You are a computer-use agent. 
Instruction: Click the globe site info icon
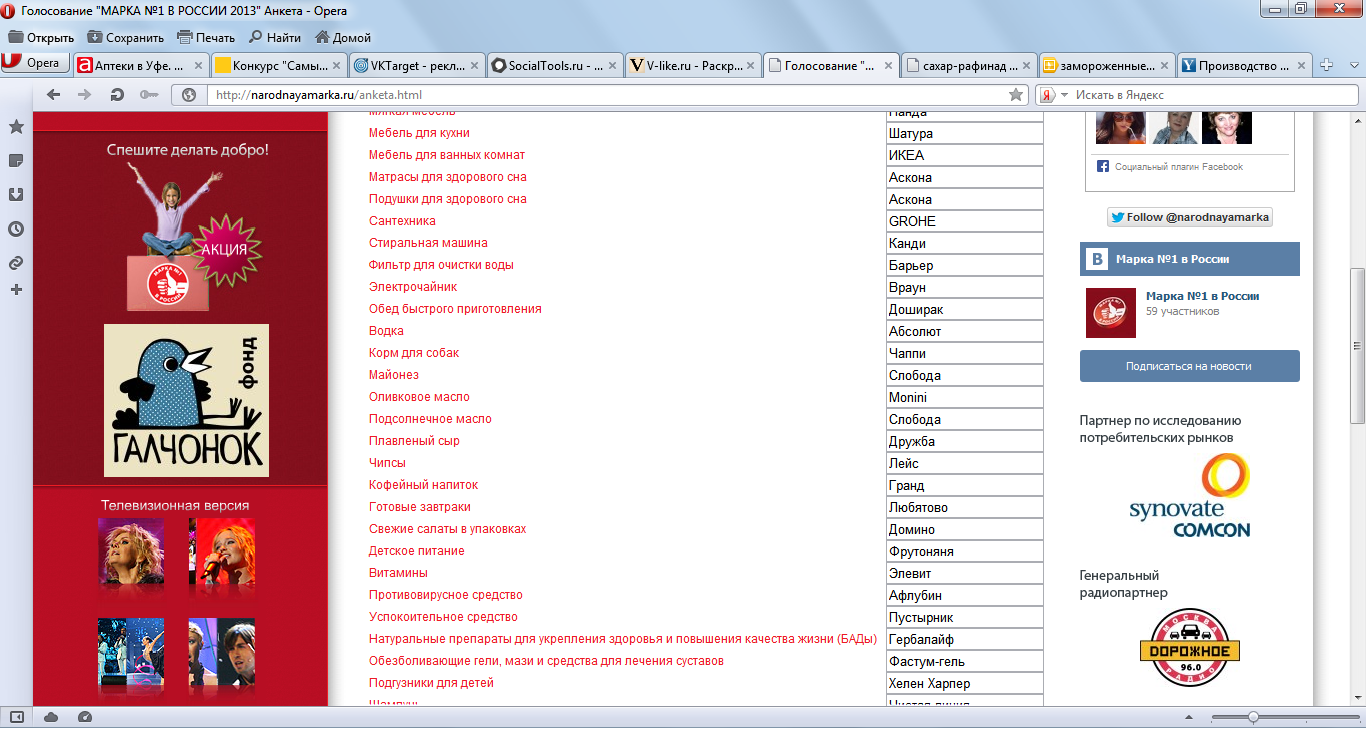pos(189,95)
